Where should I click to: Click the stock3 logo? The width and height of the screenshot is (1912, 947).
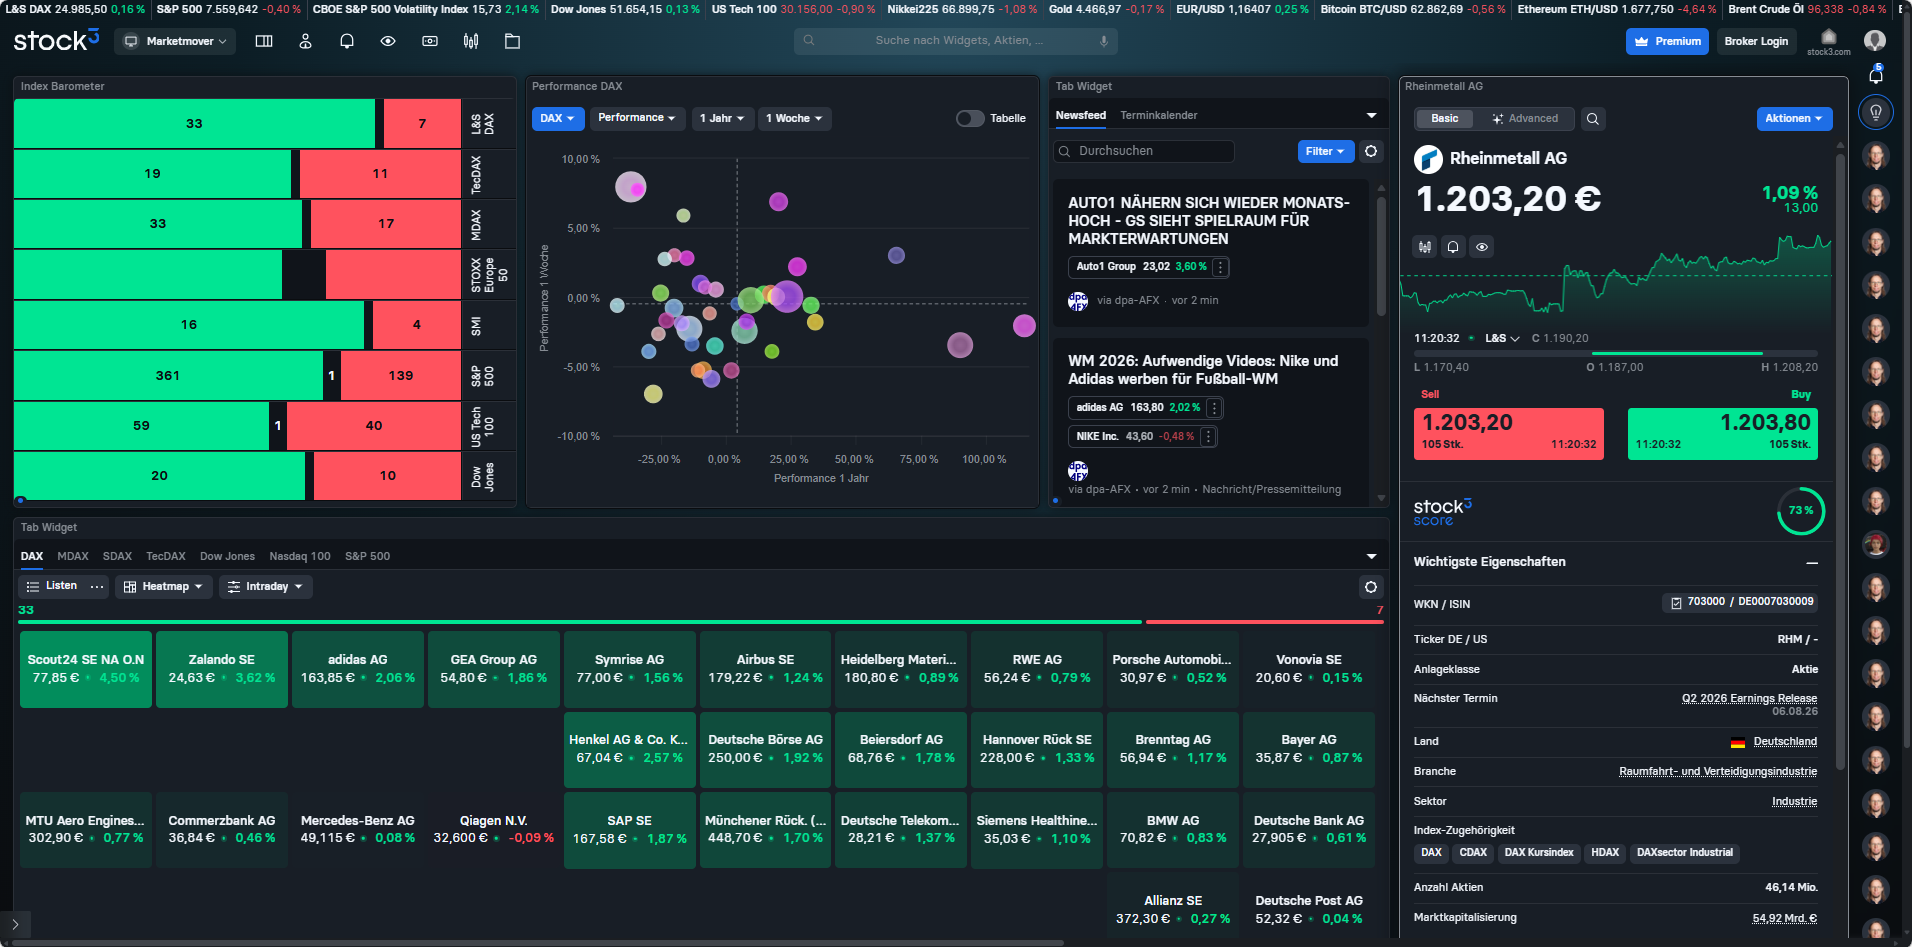tap(56, 41)
